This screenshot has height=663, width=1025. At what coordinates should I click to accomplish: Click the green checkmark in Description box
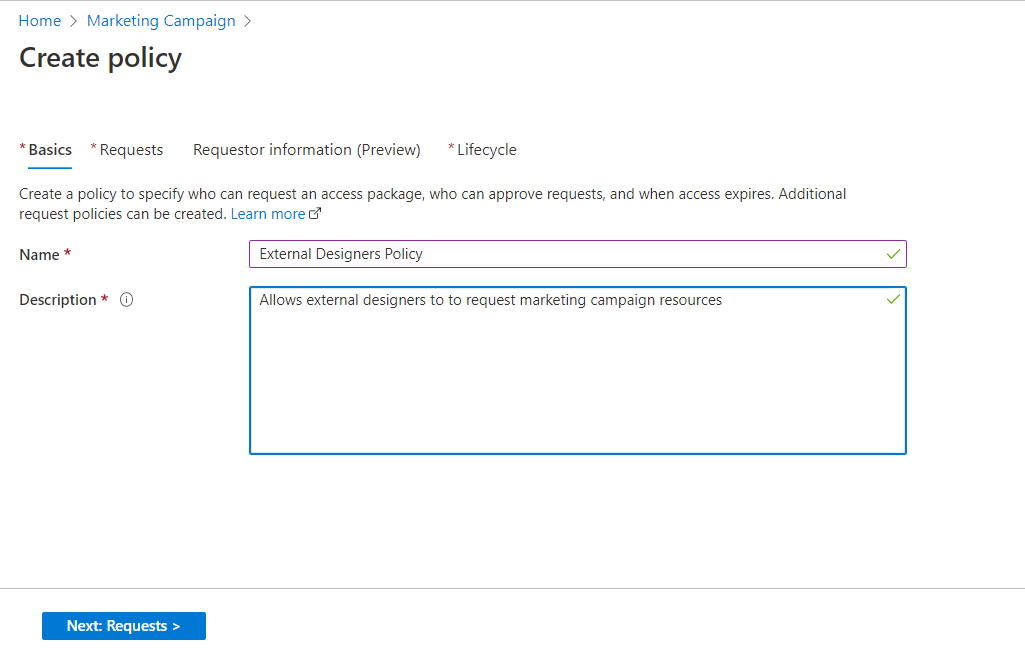(893, 299)
